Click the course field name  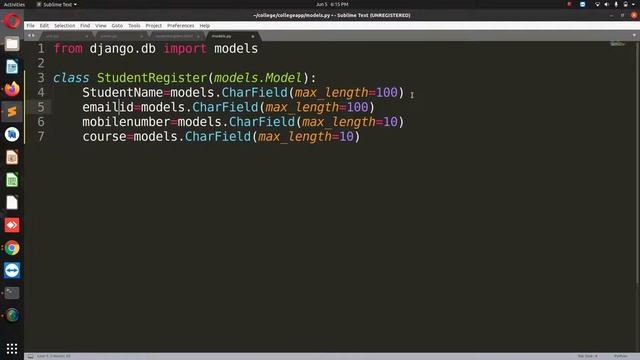(104, 137)
